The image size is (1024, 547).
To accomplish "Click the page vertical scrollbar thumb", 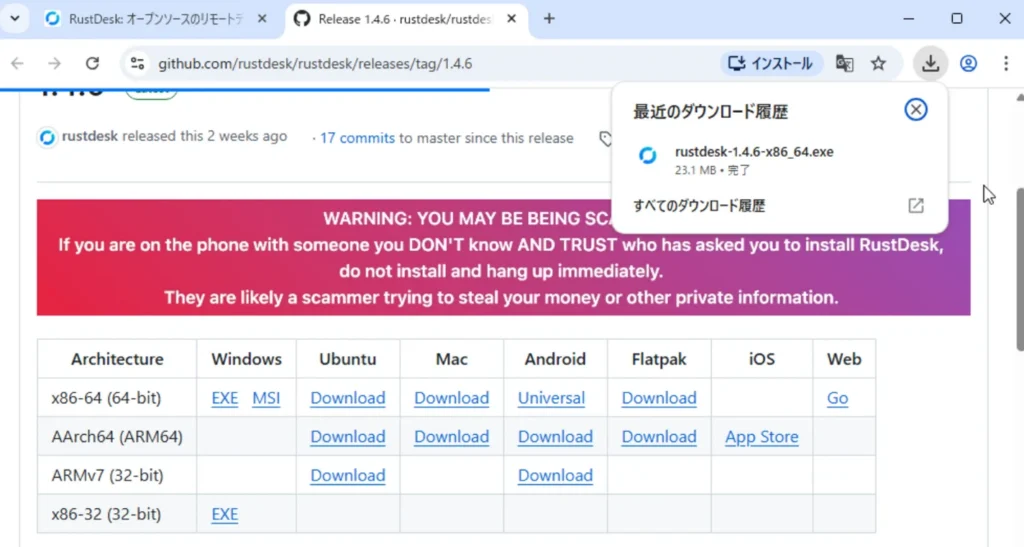I will [1018, 270].
